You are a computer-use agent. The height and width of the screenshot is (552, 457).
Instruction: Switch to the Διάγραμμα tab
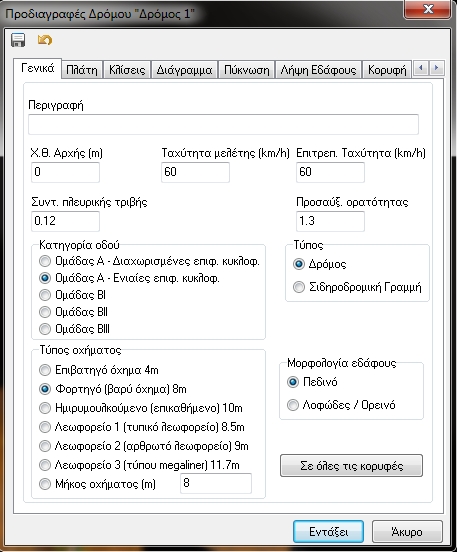click(184, 70)
